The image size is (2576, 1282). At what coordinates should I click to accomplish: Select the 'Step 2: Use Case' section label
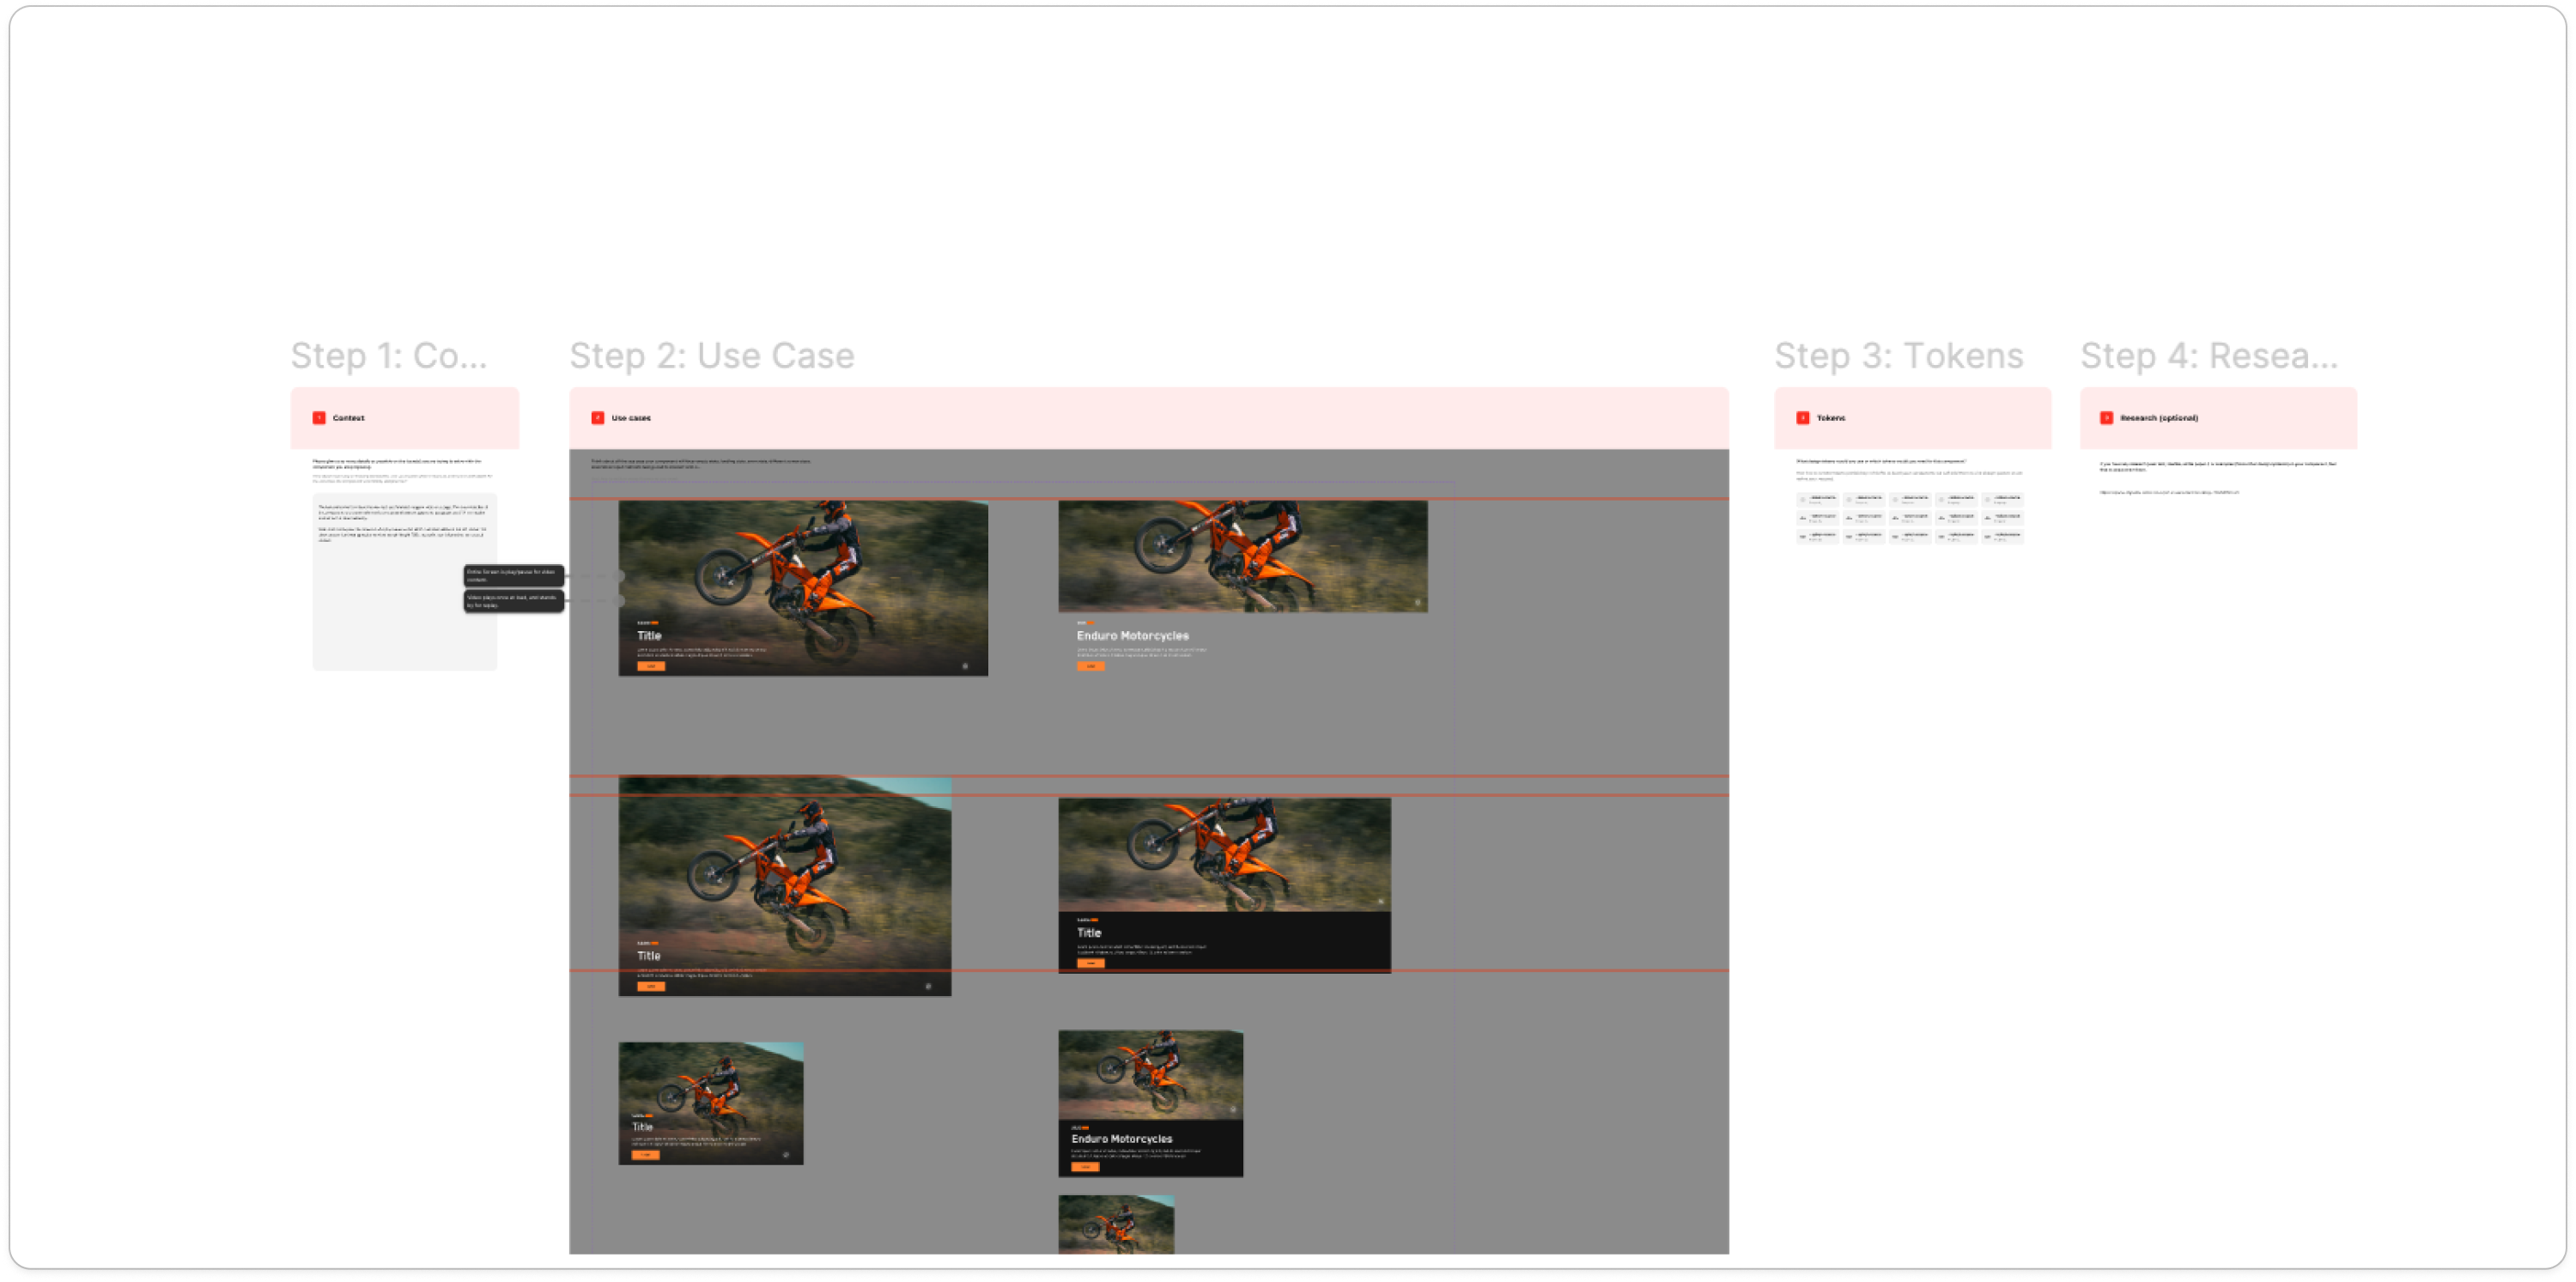(711, 356)
